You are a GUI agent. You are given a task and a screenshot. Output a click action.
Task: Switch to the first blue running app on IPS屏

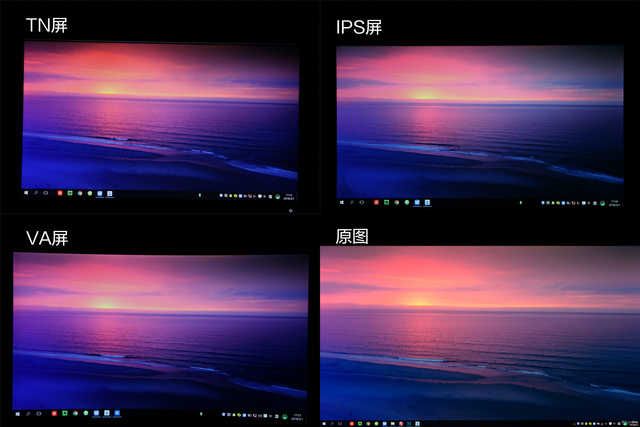(x=417, y=202)
